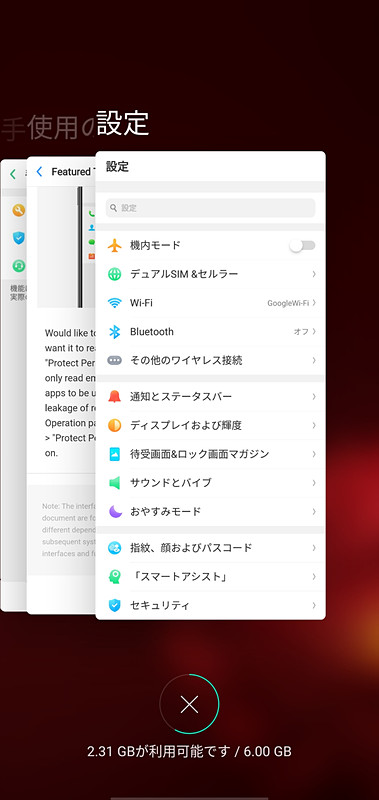Tap the Smart Assist icon
Viewport: 379px width, 800px height.
[x=115, y=577]
